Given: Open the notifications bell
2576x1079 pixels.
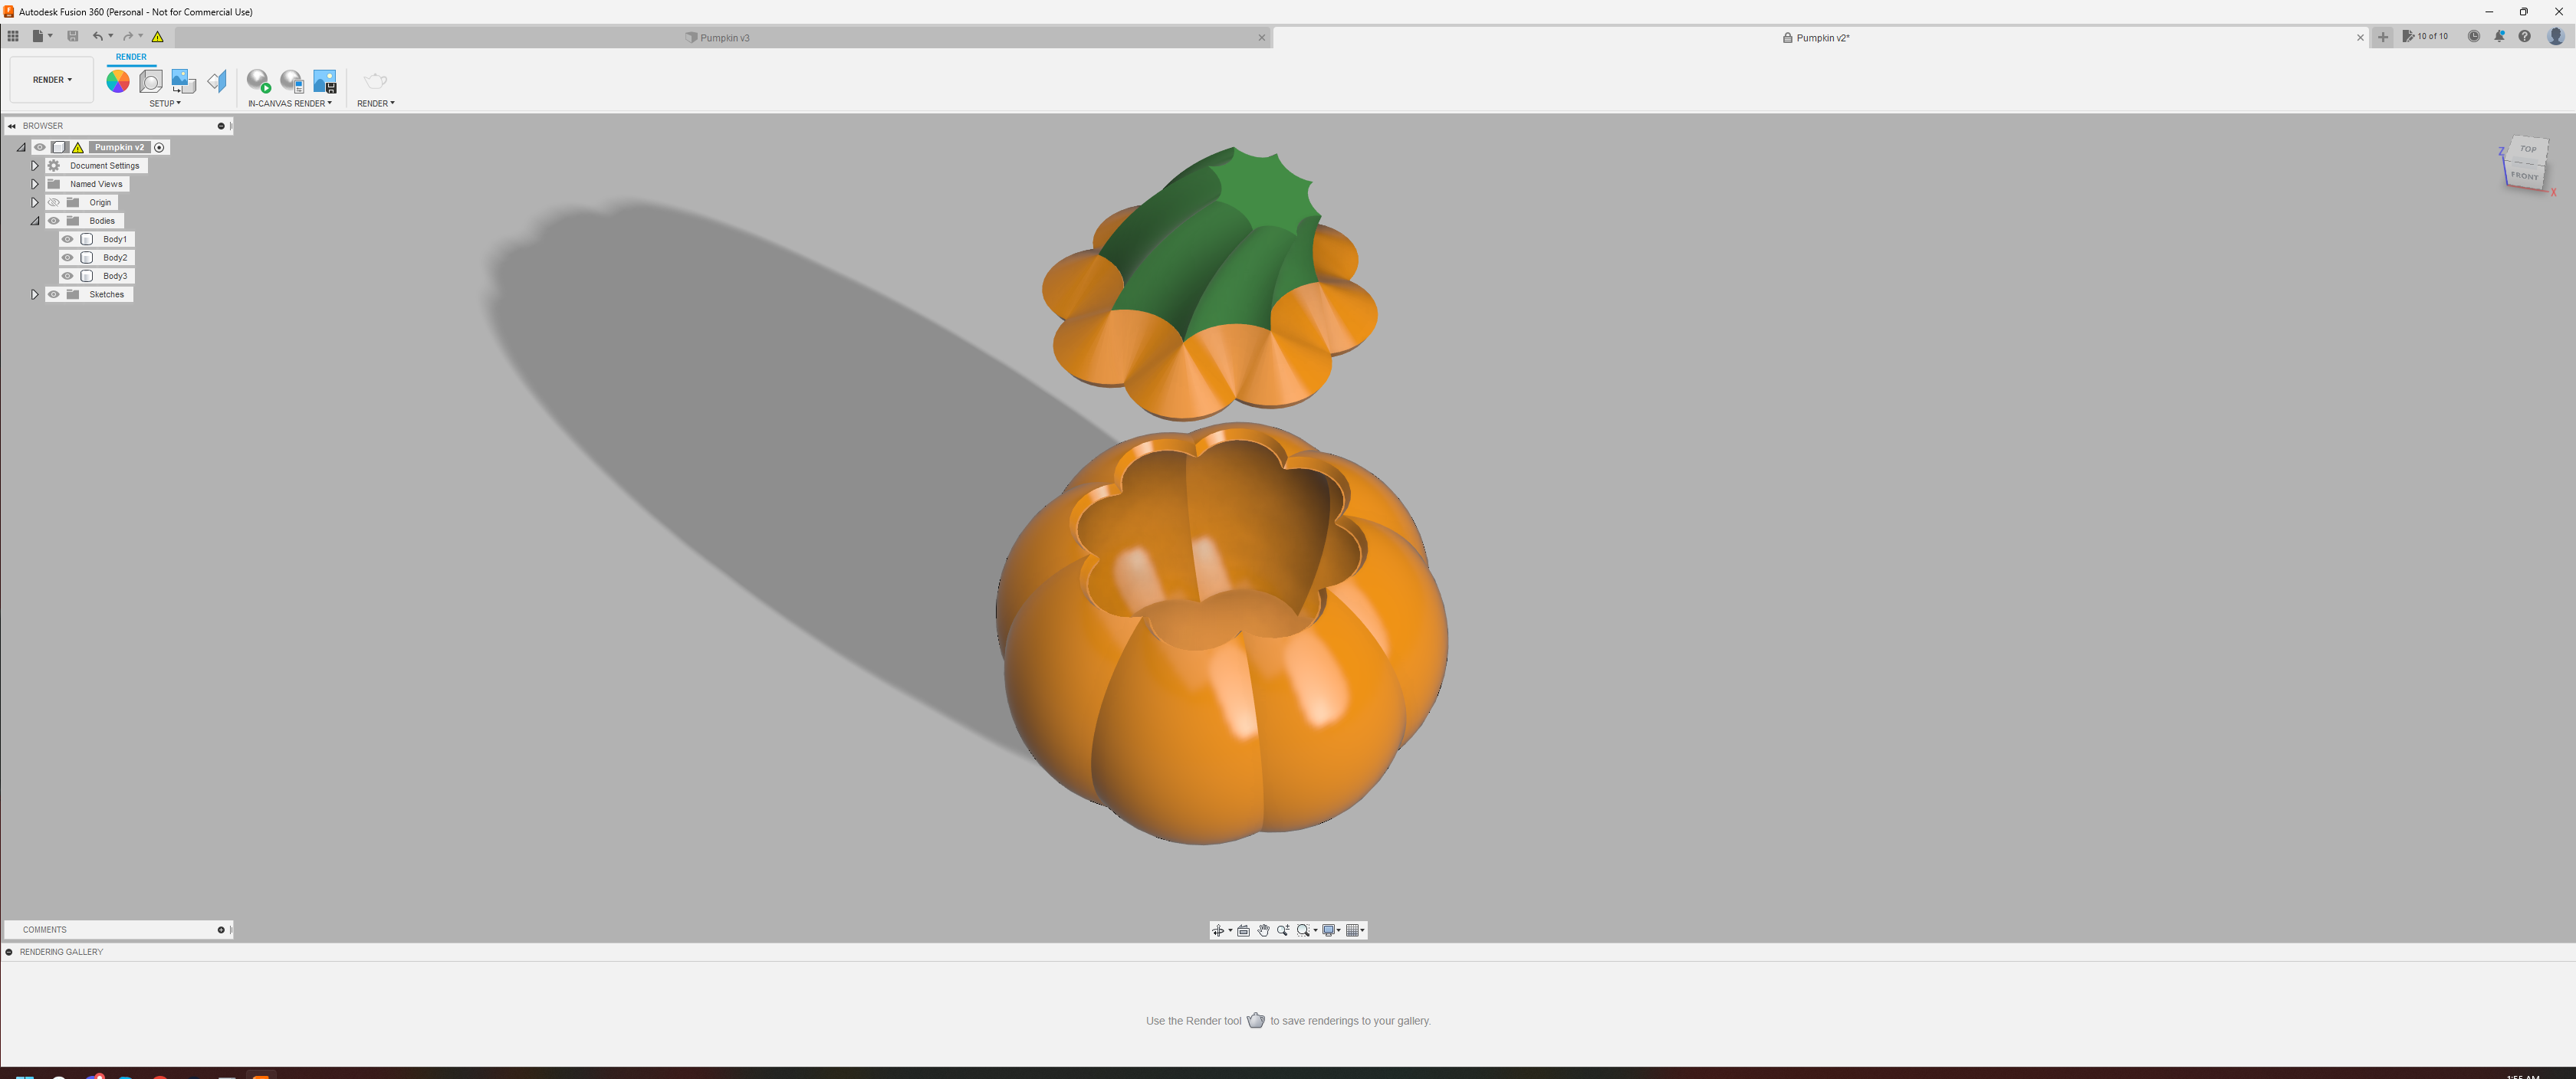Looking at the screenshot, I should coord(2499,36).
